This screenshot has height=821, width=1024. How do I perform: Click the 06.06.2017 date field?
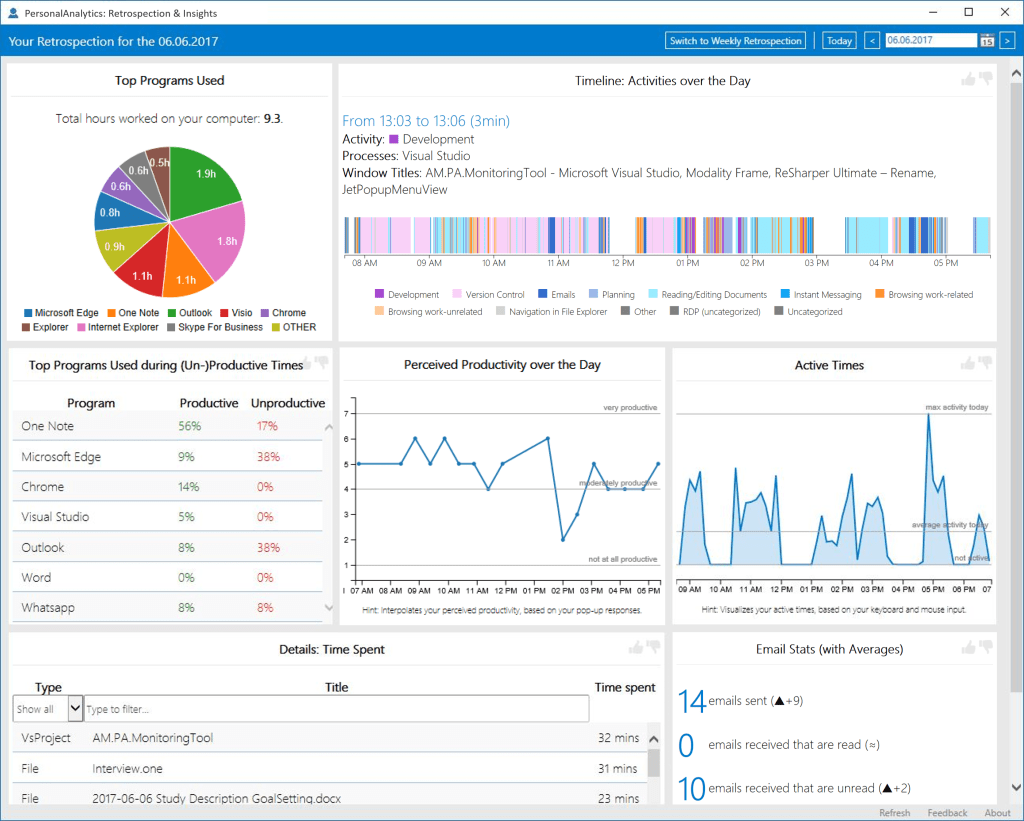point(931,40)
